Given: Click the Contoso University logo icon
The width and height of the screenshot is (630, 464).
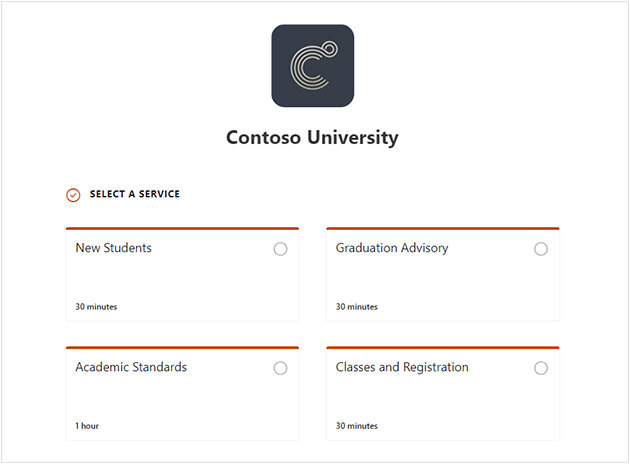Looking at the screenshot, I should [313, 66].
